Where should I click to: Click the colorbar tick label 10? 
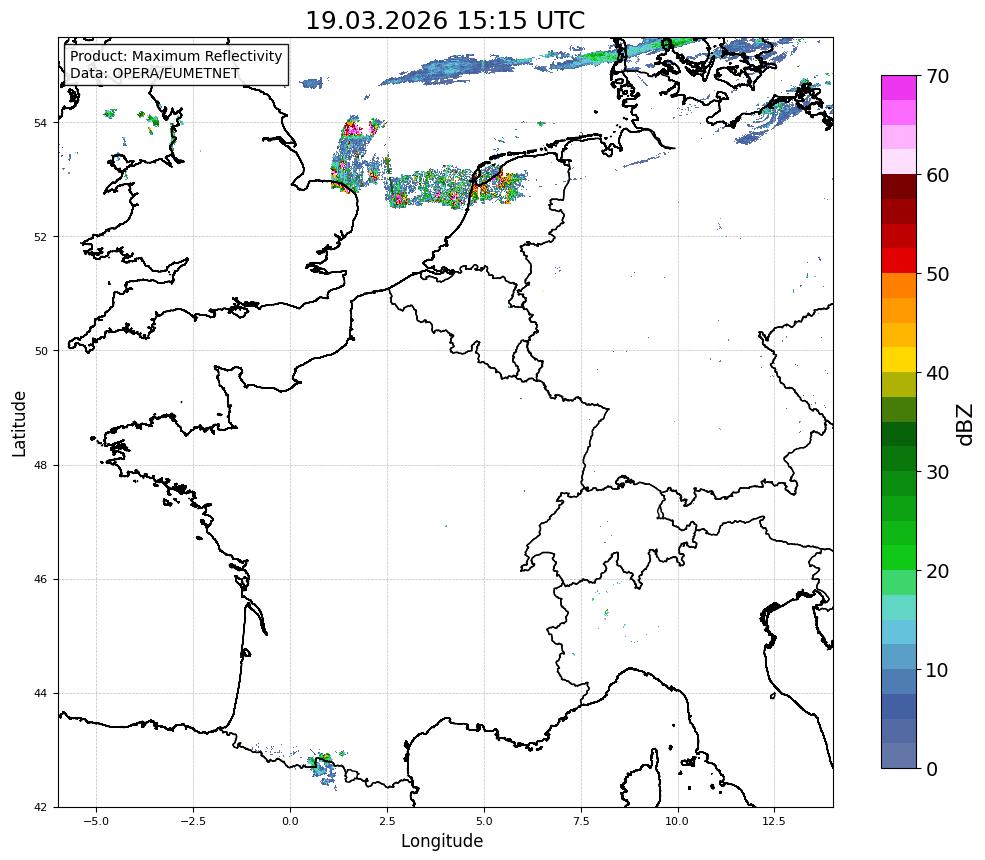pos(937,670)
